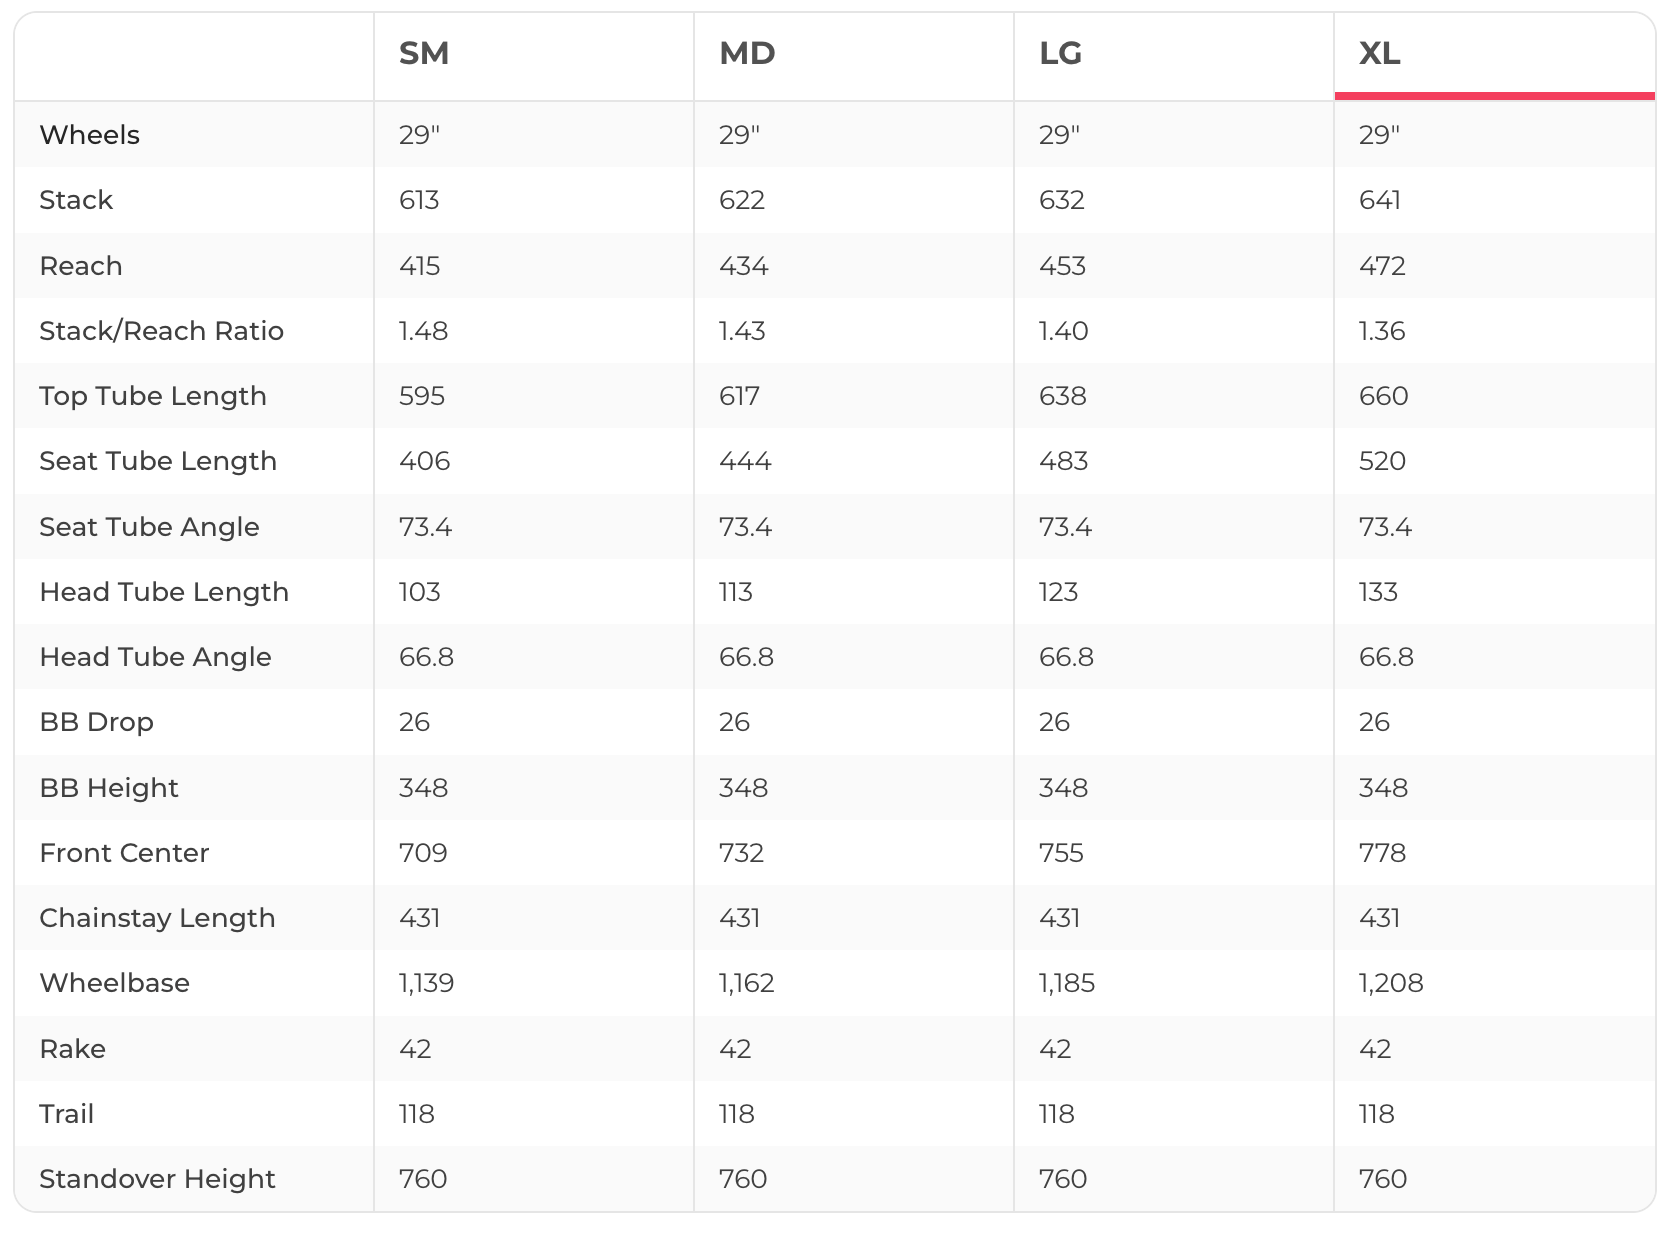Image resolution: width=1670 pixels, height=1234 pixels.
Task: Click the BB Drop row label
Action: coord(96,722)
